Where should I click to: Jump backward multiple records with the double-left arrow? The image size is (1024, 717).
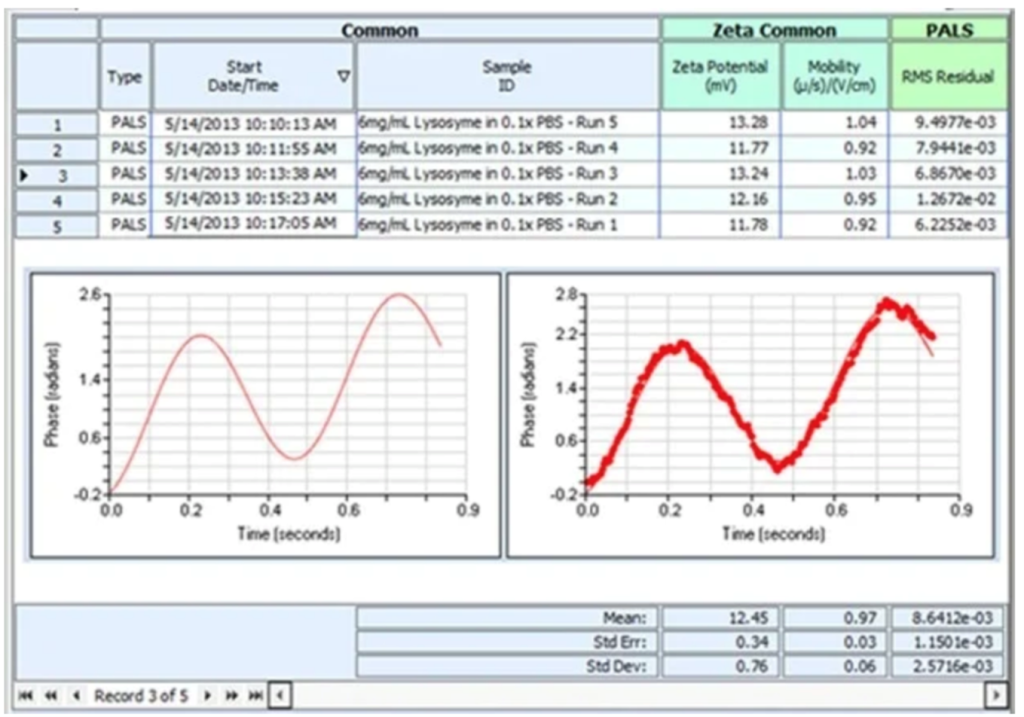click(x=51, y=693)
